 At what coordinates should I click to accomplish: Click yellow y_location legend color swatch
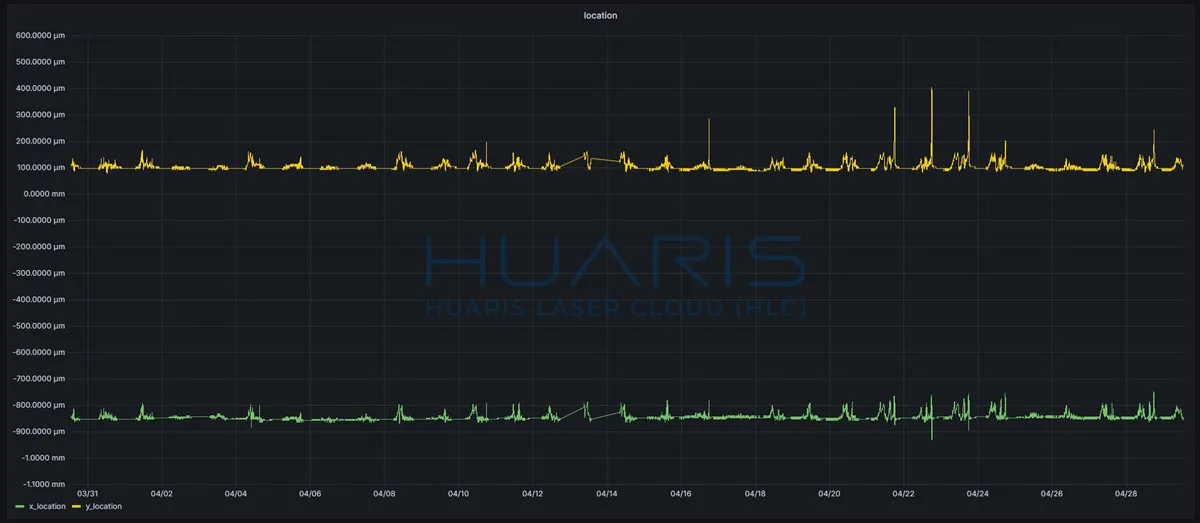tap(77, 507)
